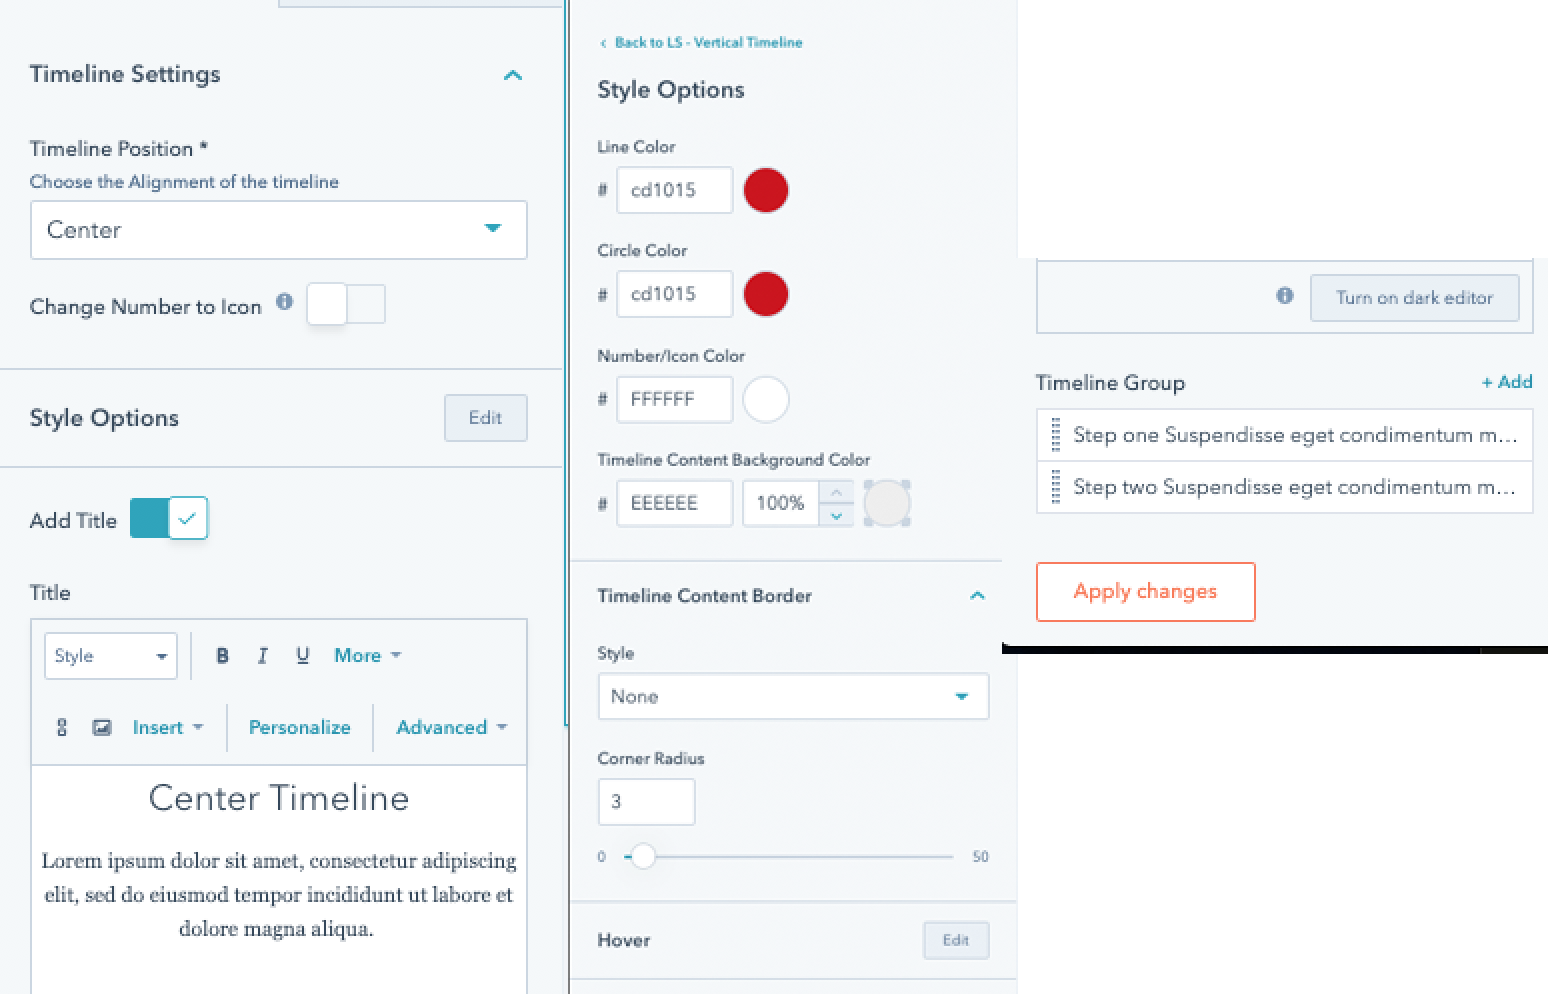The height and width of the screenshot is (994, 1548).
Task: Open the Timeline Position dropdown
Action: (279, 230)
